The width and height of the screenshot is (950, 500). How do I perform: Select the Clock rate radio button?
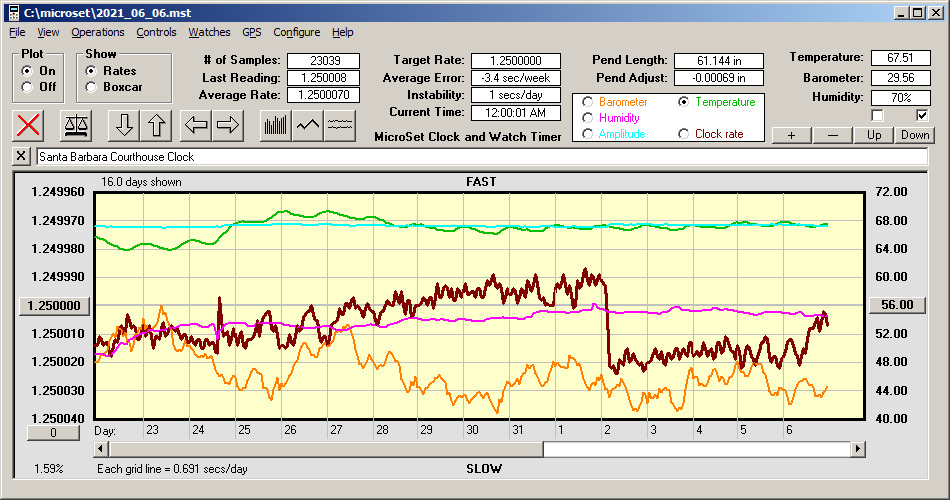[683, 133]
